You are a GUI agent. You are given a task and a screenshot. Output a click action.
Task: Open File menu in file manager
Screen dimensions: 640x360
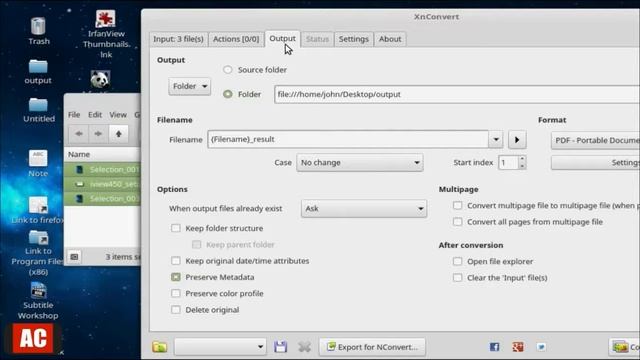(74, 115)
